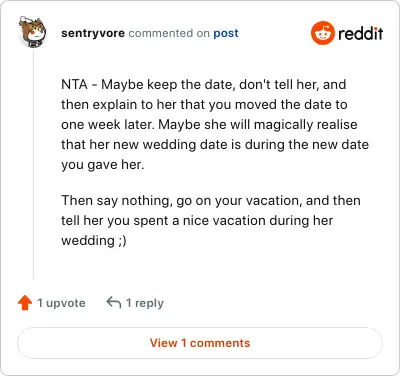Screen dimensions: 400x376
Task: Click the vertical comment thread line
Action: [x=34, y=163]
